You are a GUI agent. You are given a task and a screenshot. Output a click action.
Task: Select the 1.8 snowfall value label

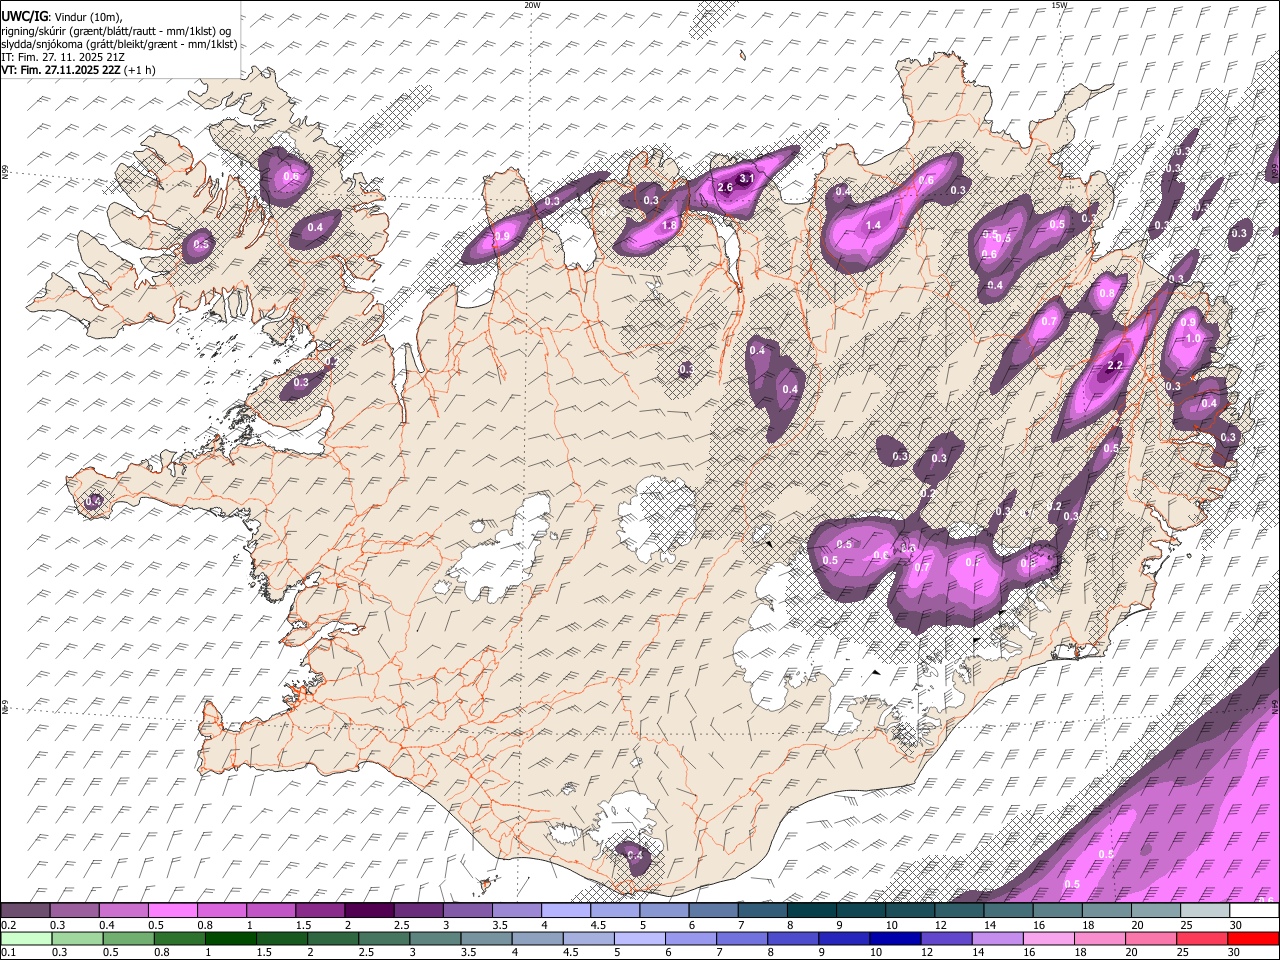669,226
